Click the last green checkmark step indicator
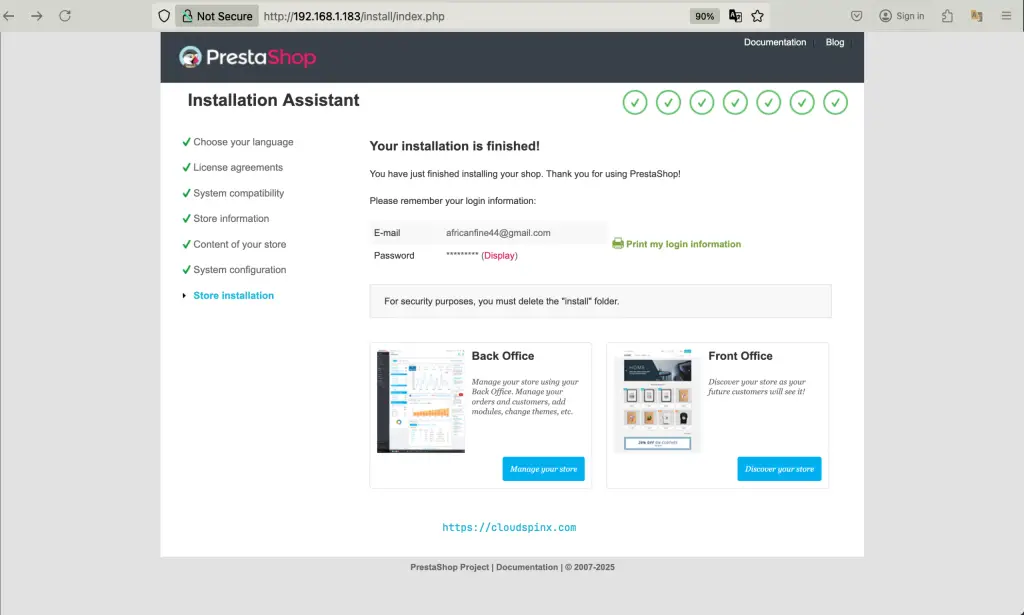The height and width of the screenshot is (615, 1024). pyautogui.click(x=835, y=102)
